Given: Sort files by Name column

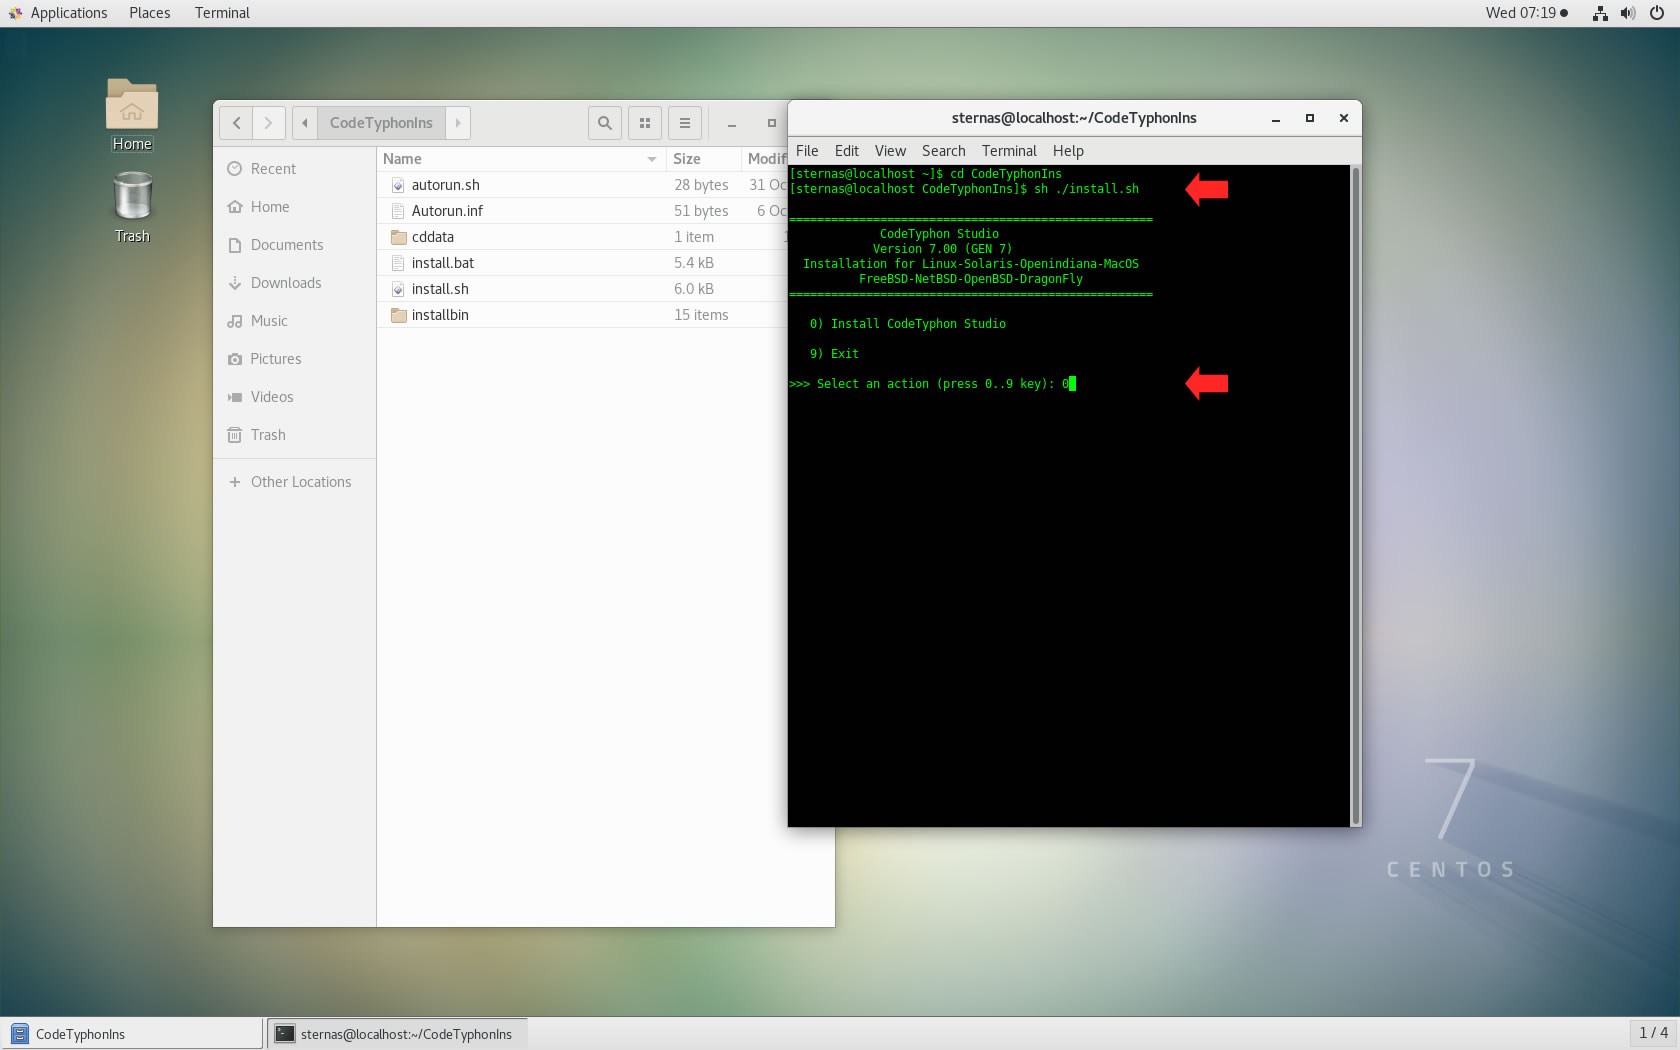Looking at the screenshot, I should click(x=521, y=159).
